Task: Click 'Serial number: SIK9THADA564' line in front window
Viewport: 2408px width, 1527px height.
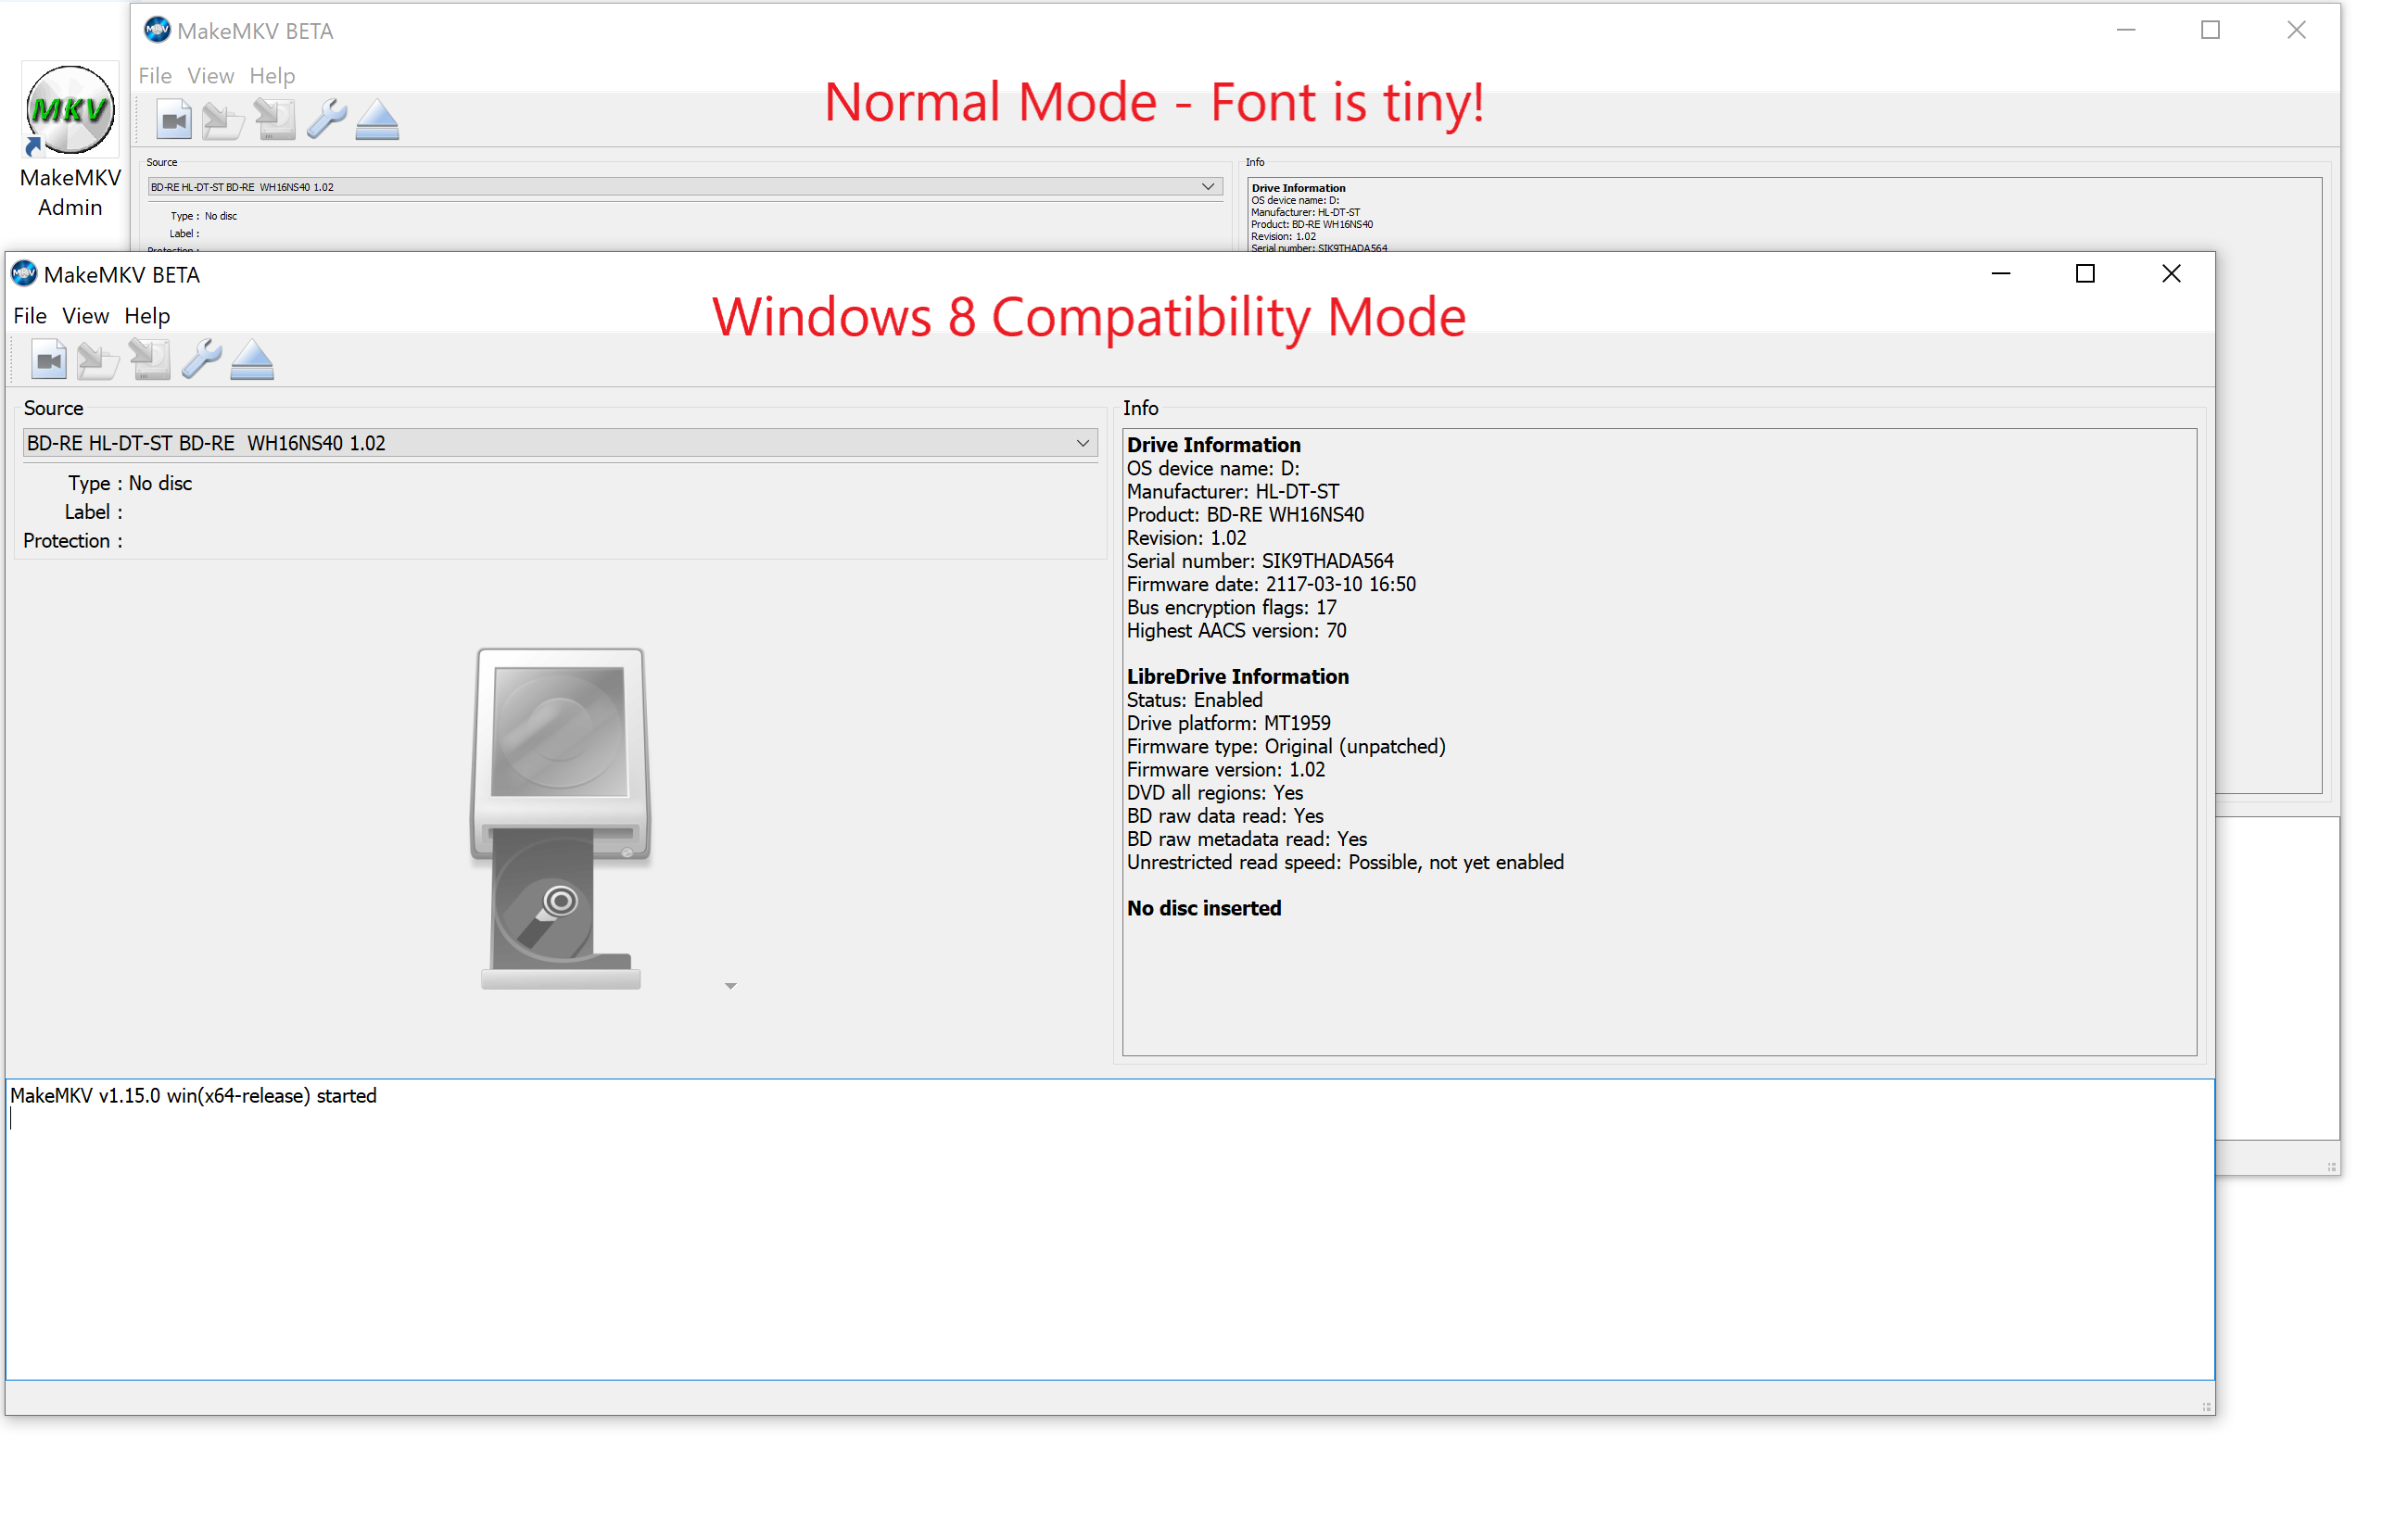Action: [x=1260, y=561]
